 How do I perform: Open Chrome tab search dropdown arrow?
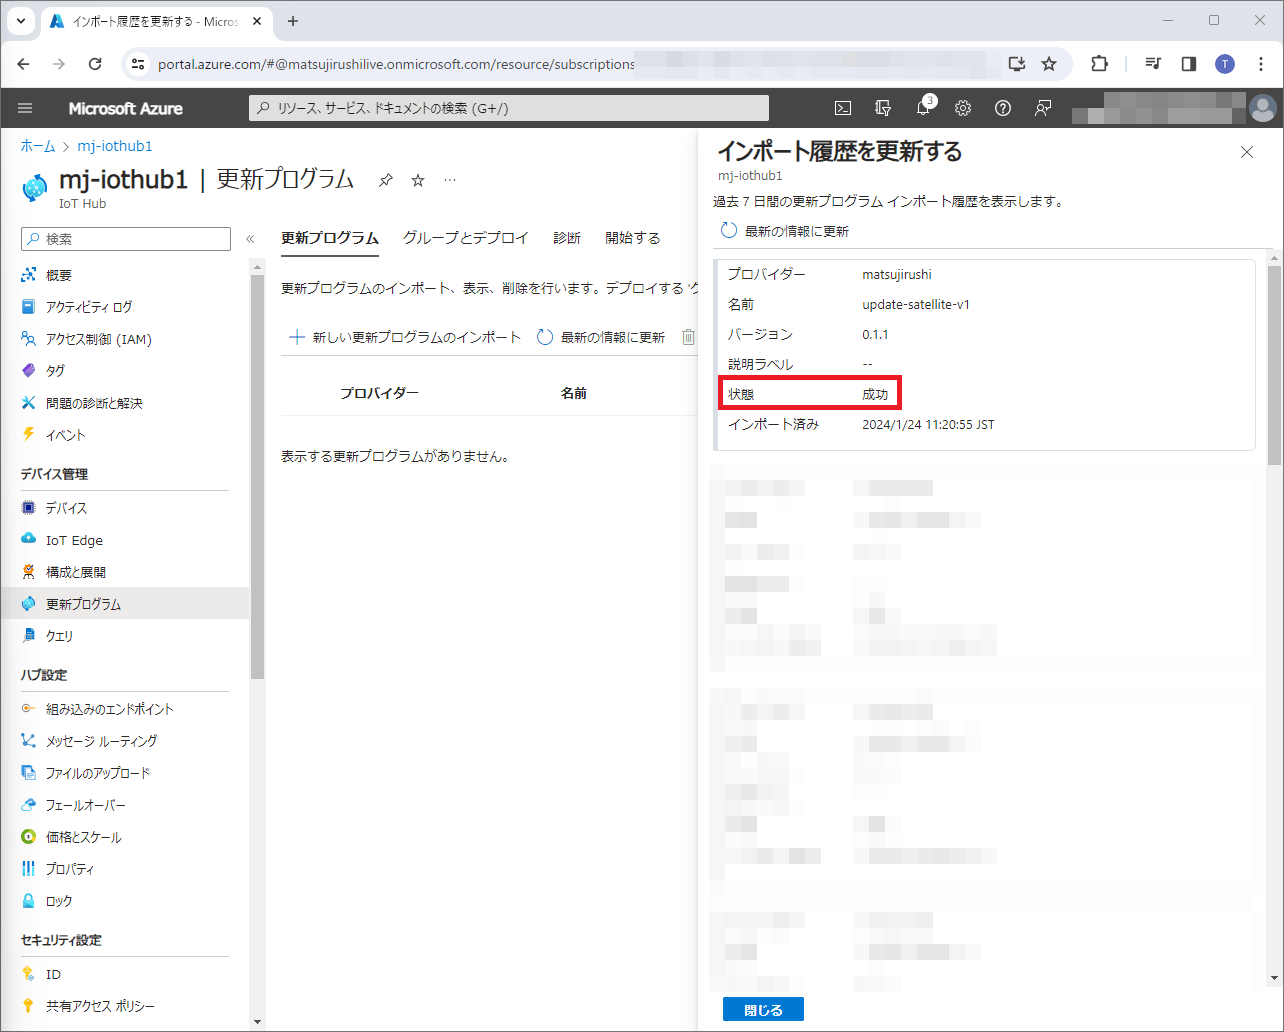click(x=19, y=21)
